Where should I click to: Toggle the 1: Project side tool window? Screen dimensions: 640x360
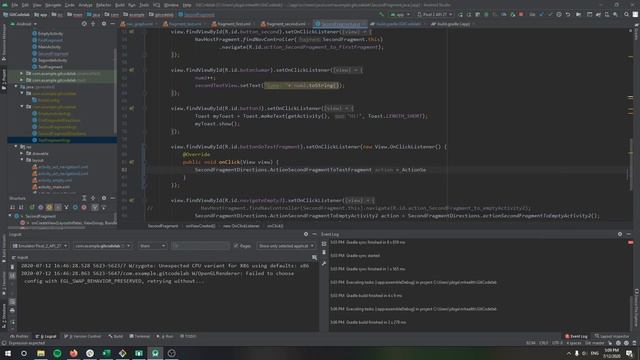[x=4, y=80]
